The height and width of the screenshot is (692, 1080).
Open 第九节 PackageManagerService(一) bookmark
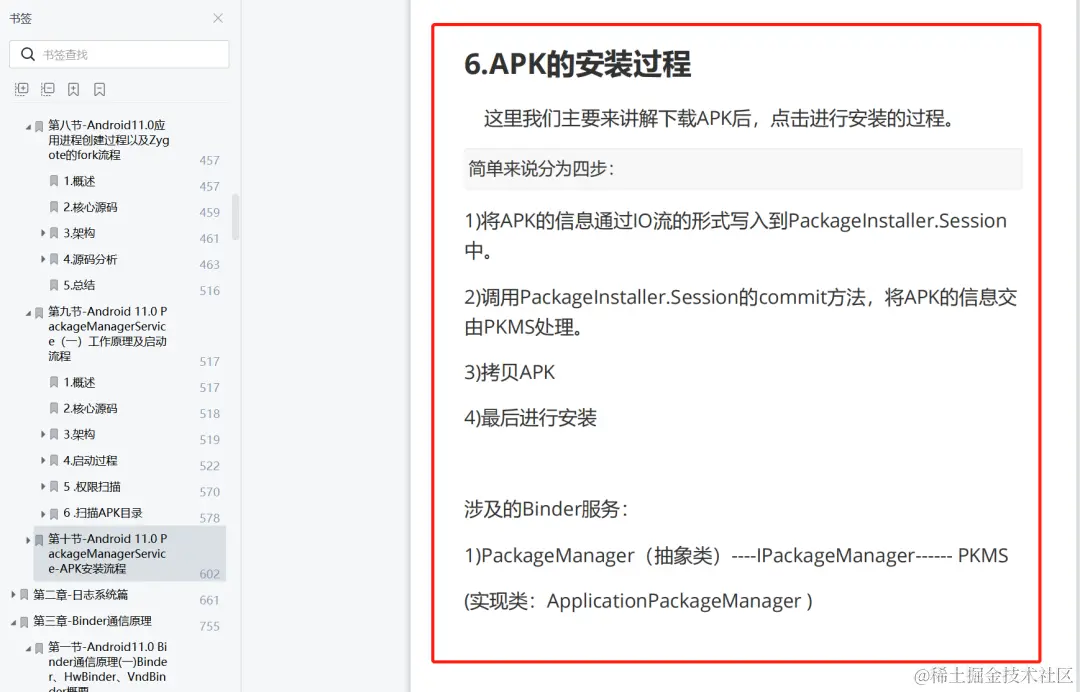point(107,334)
